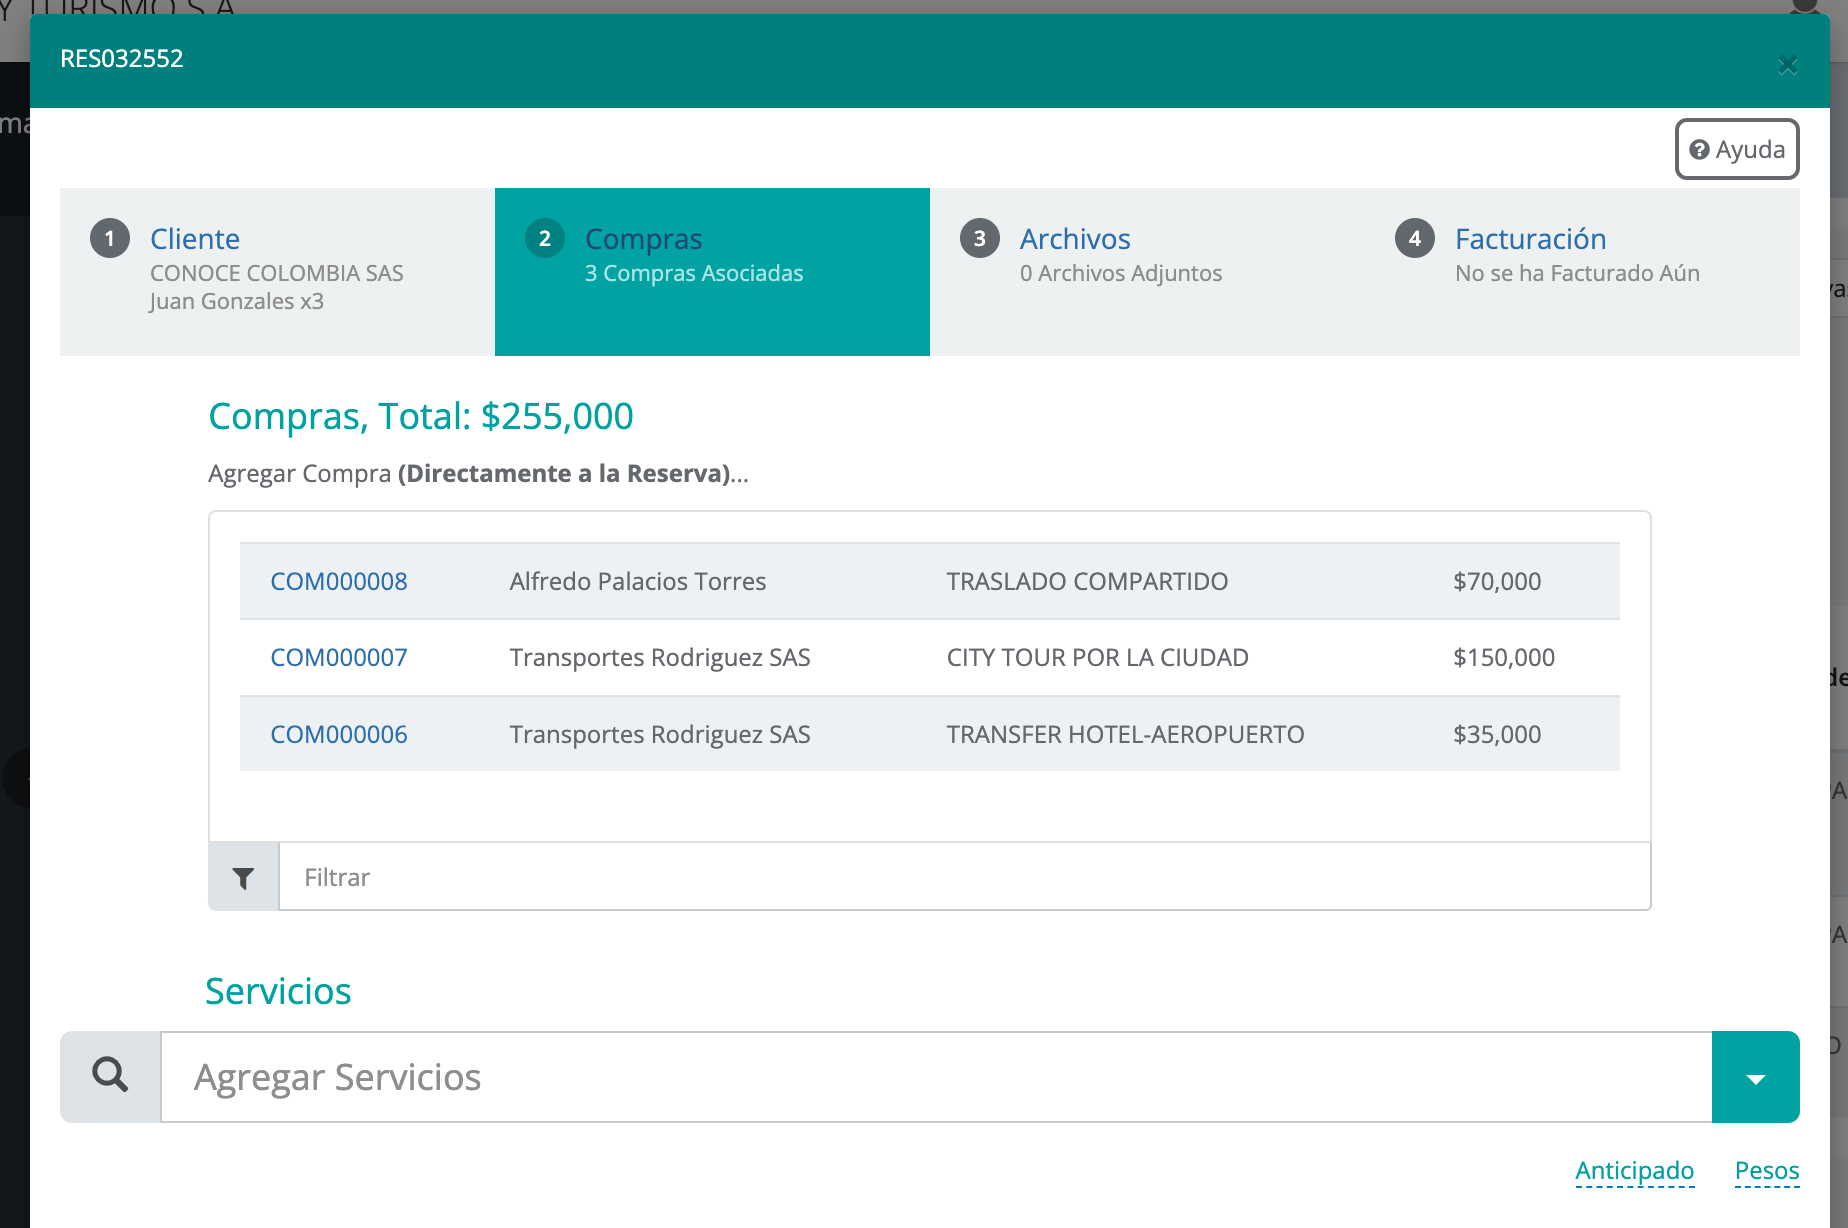Click CITY TOUR POR LA CIUDAD text

1097,658
